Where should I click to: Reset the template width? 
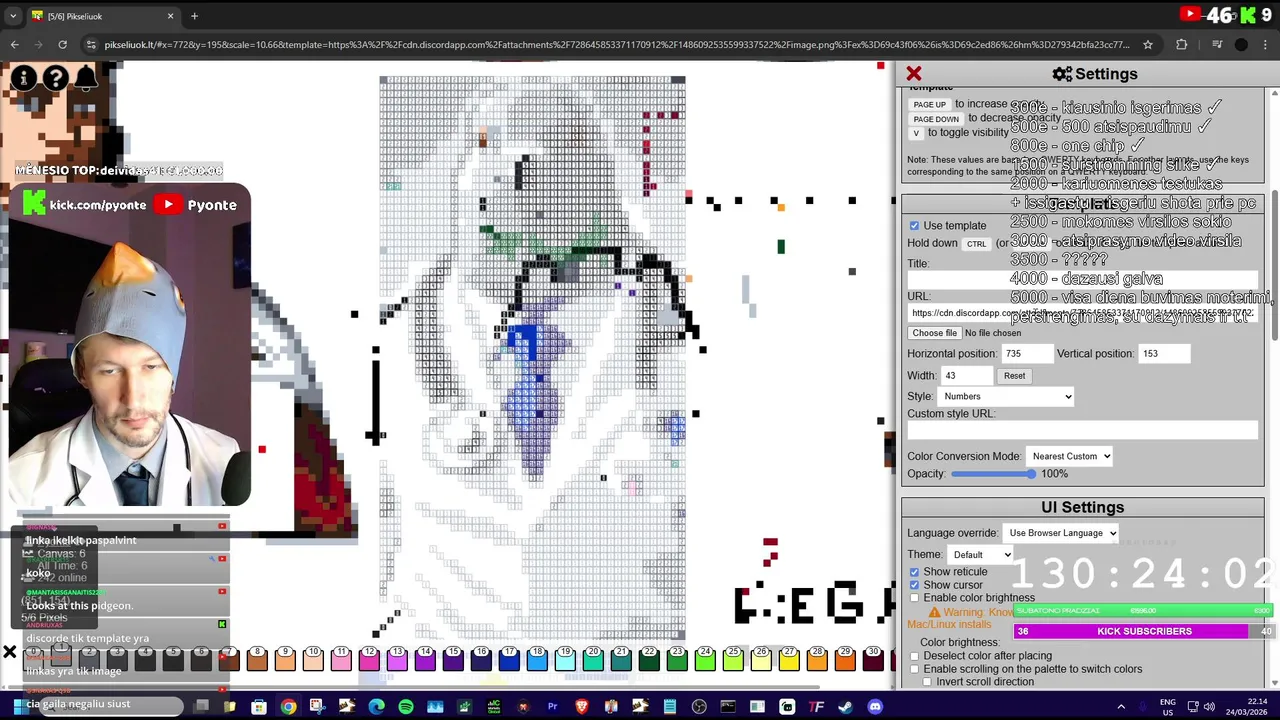coord(1014,376)
